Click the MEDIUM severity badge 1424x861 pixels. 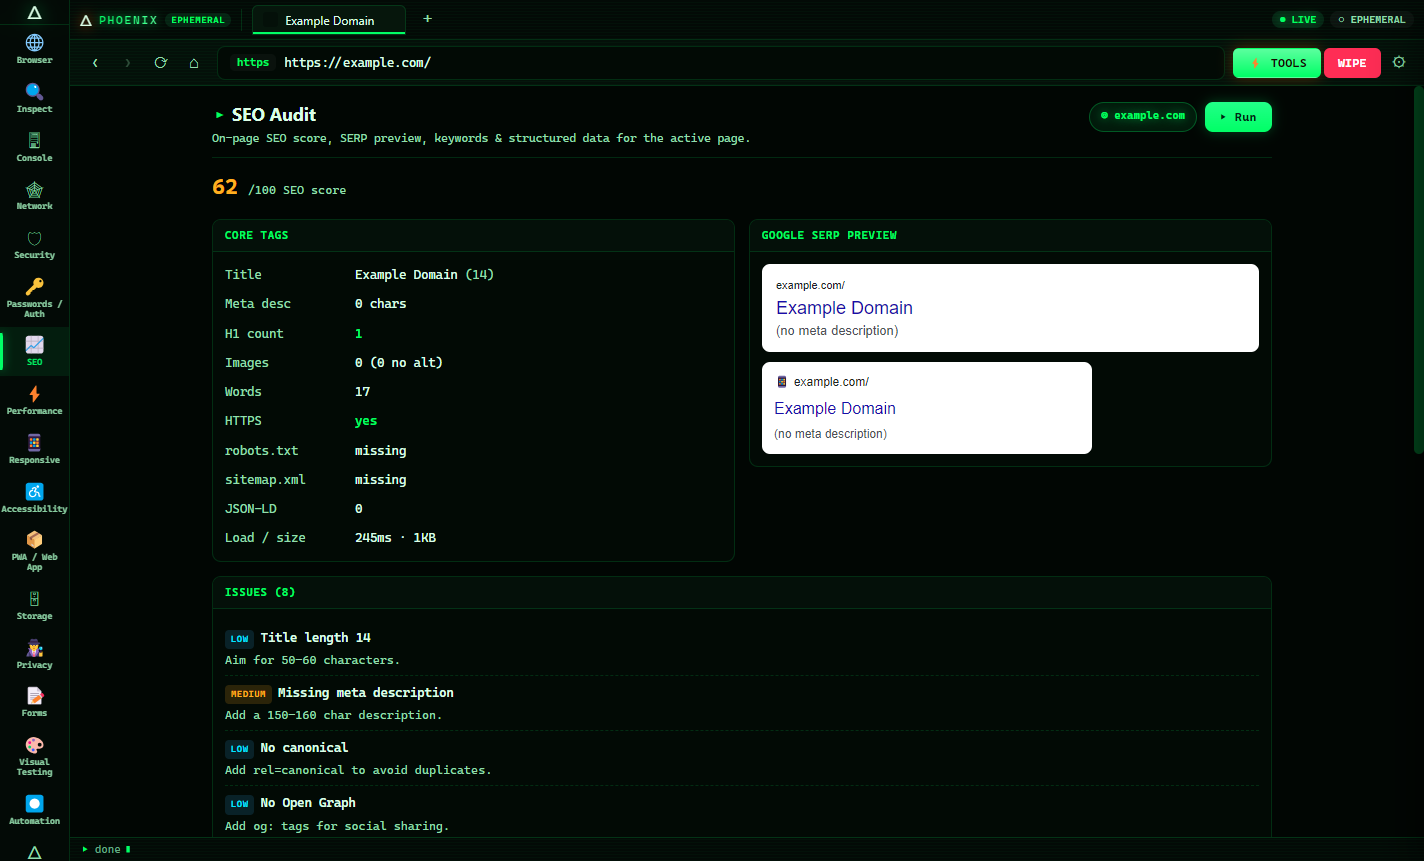point(248,694)
